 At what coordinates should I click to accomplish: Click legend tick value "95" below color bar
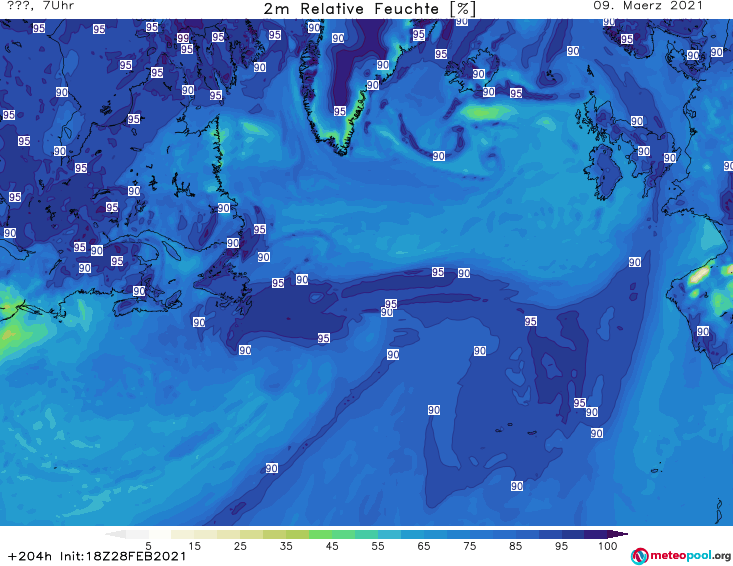tap(561, 546)
